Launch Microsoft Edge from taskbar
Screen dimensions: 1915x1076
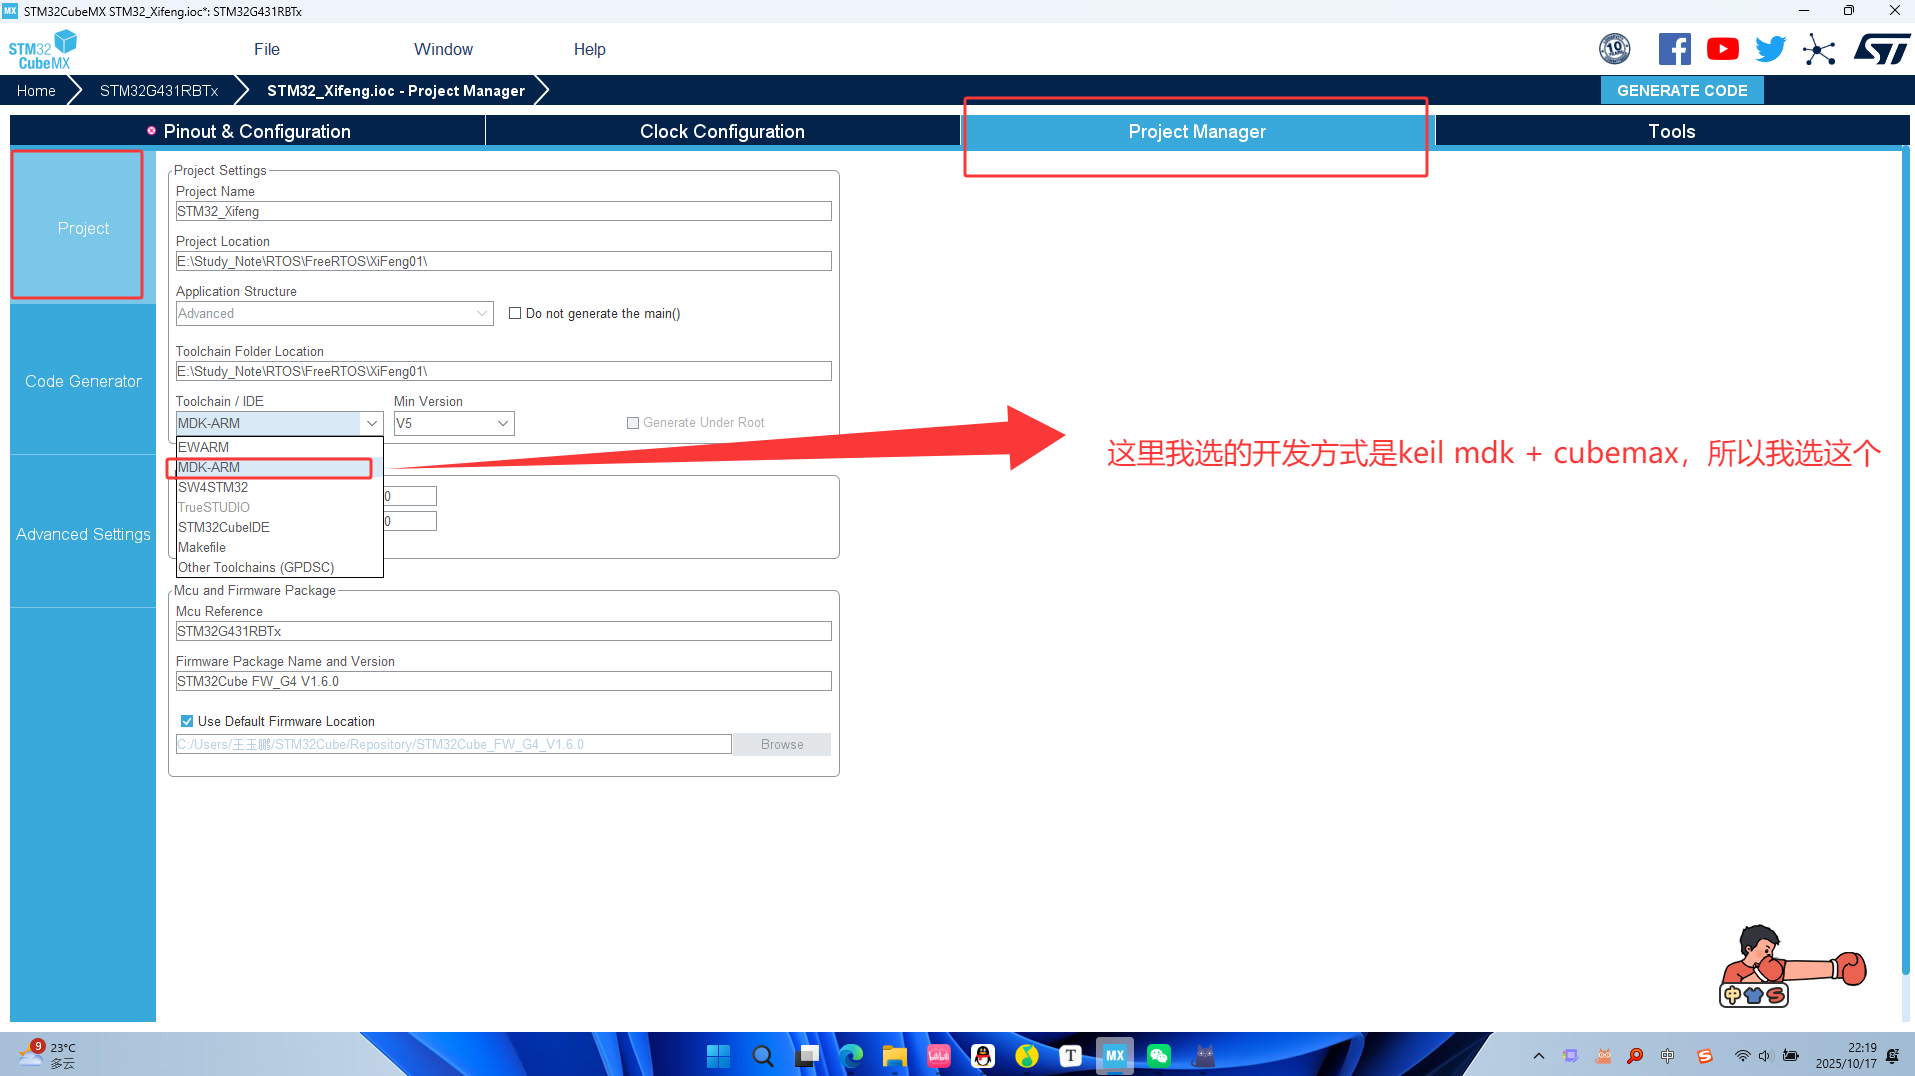(851, 1055)
